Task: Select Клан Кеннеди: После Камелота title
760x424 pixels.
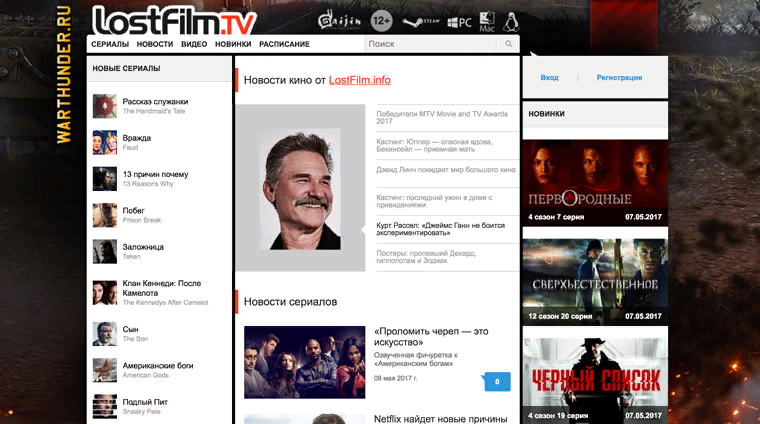Action: [x=161, y=288]
